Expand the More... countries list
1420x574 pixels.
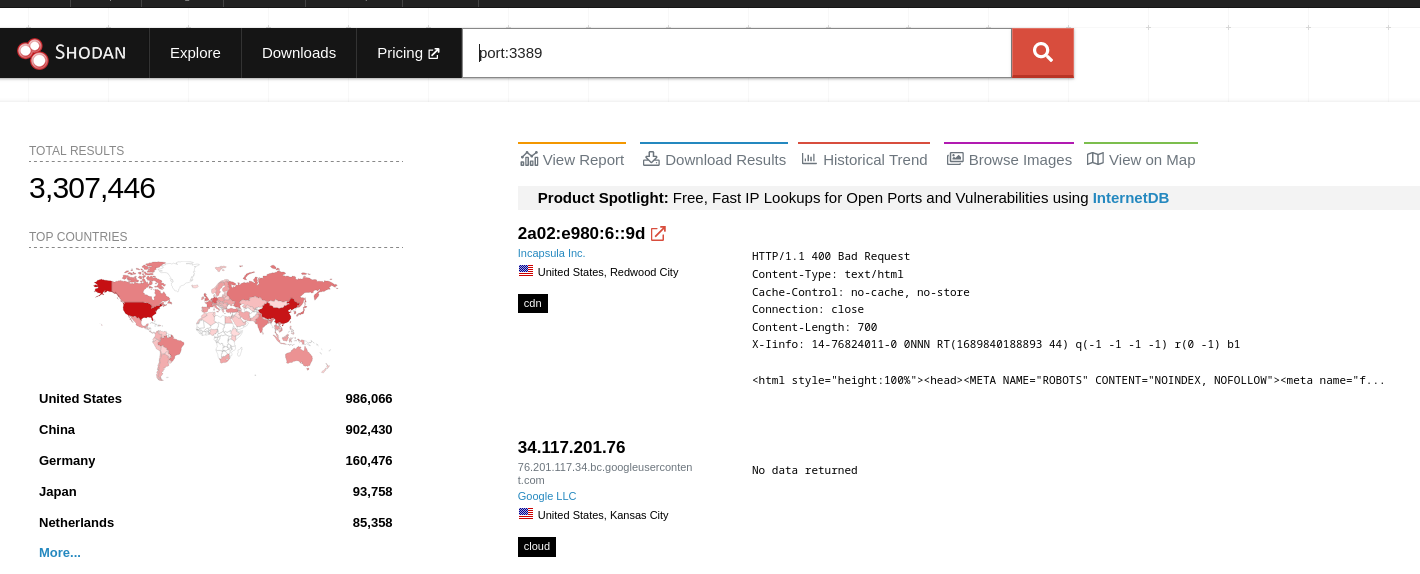(x=60, y=552)
